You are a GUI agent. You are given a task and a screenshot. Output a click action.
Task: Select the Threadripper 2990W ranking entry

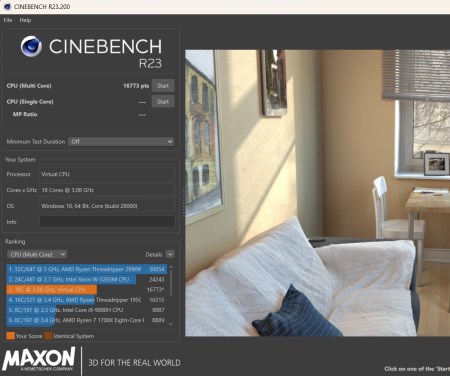(86, 269)
